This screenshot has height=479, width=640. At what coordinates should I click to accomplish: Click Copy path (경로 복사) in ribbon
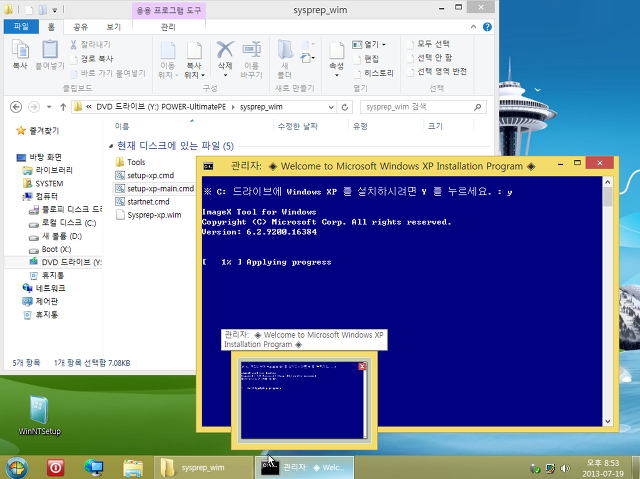pos(92,59)
